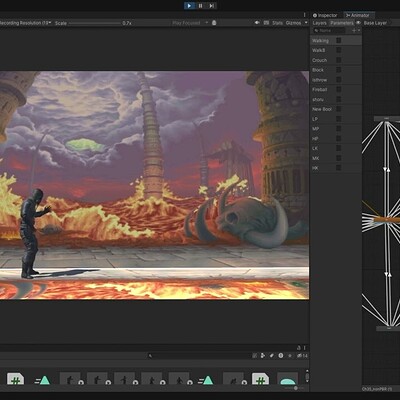Add a new parameter with the plus button
Image resolution: width=400 pixels, height=400 pixels.
(x=354, y=31)
